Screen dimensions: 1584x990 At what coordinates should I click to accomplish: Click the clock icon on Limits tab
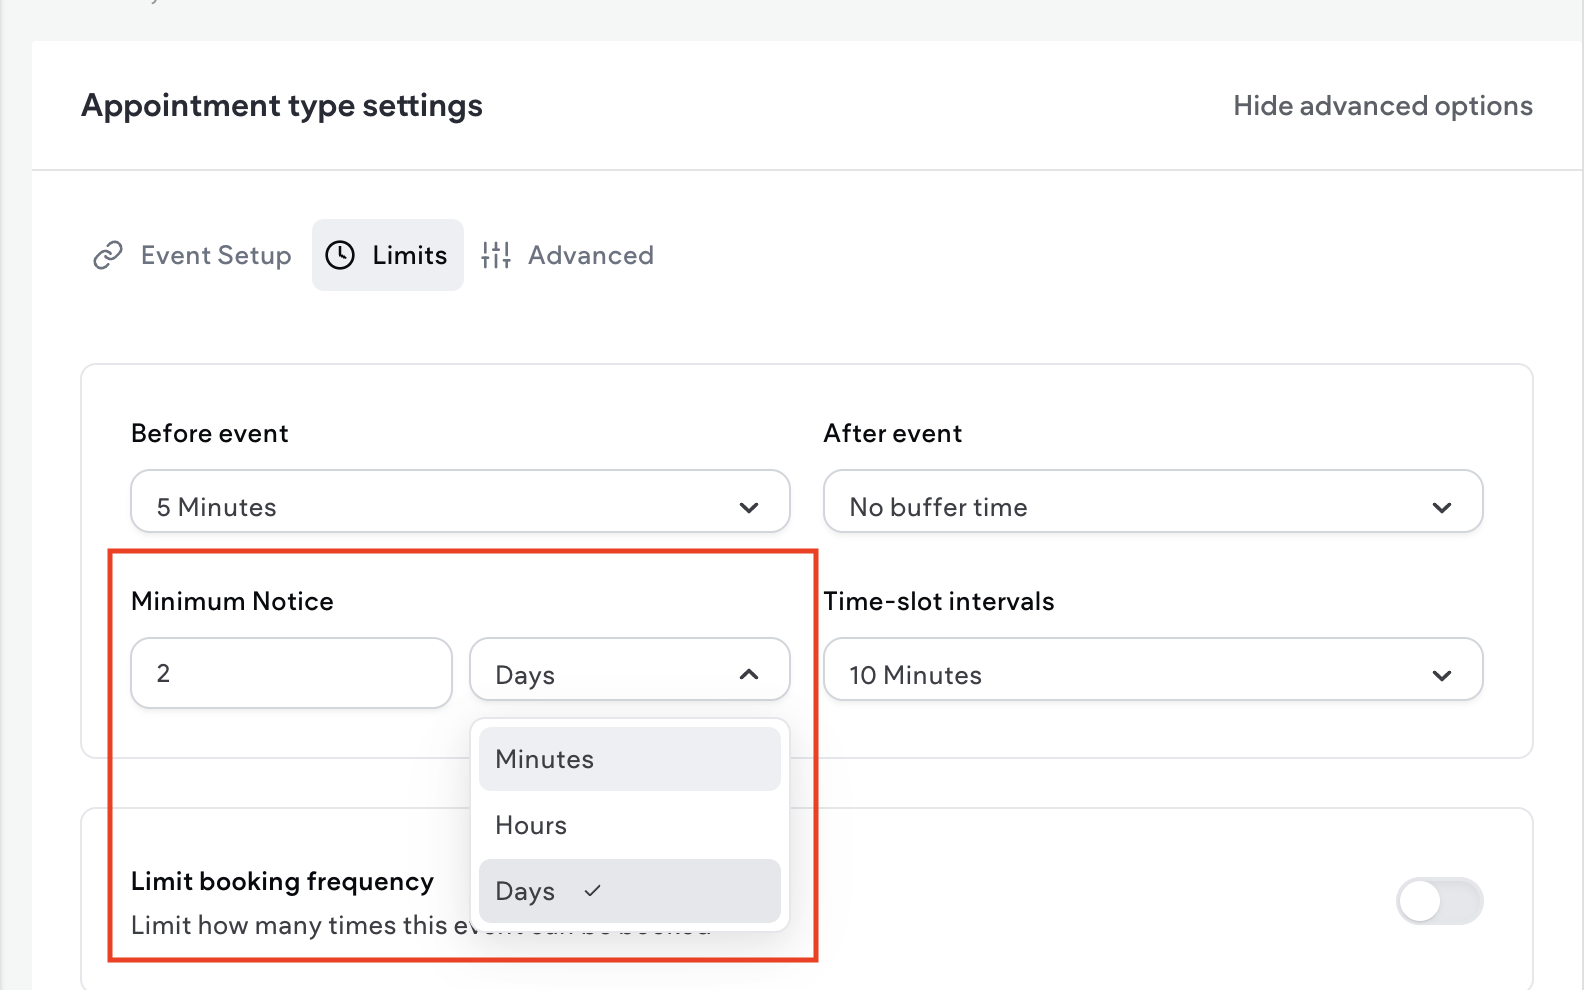coord(340,256)
